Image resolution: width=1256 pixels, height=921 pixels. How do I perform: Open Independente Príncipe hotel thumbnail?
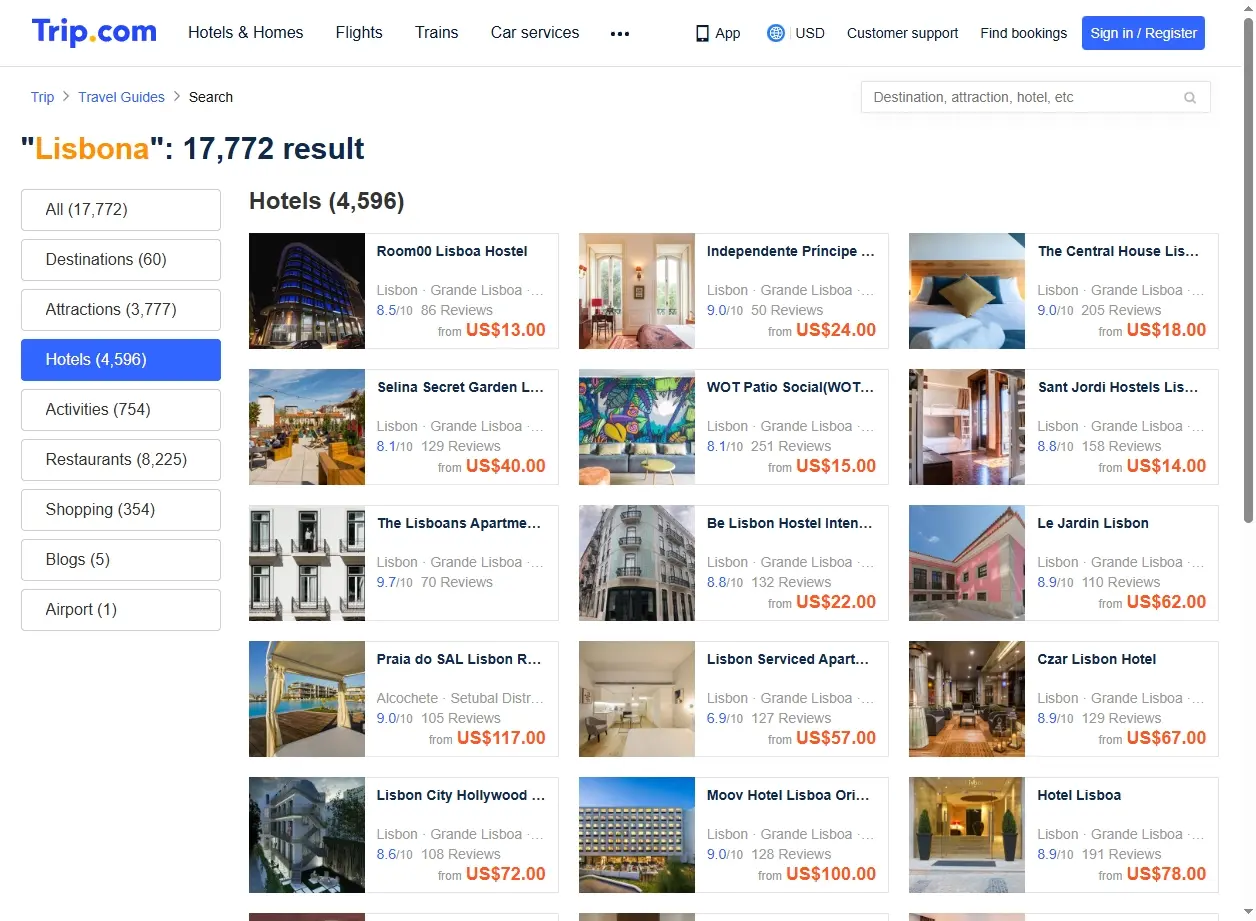coord(637,291)
